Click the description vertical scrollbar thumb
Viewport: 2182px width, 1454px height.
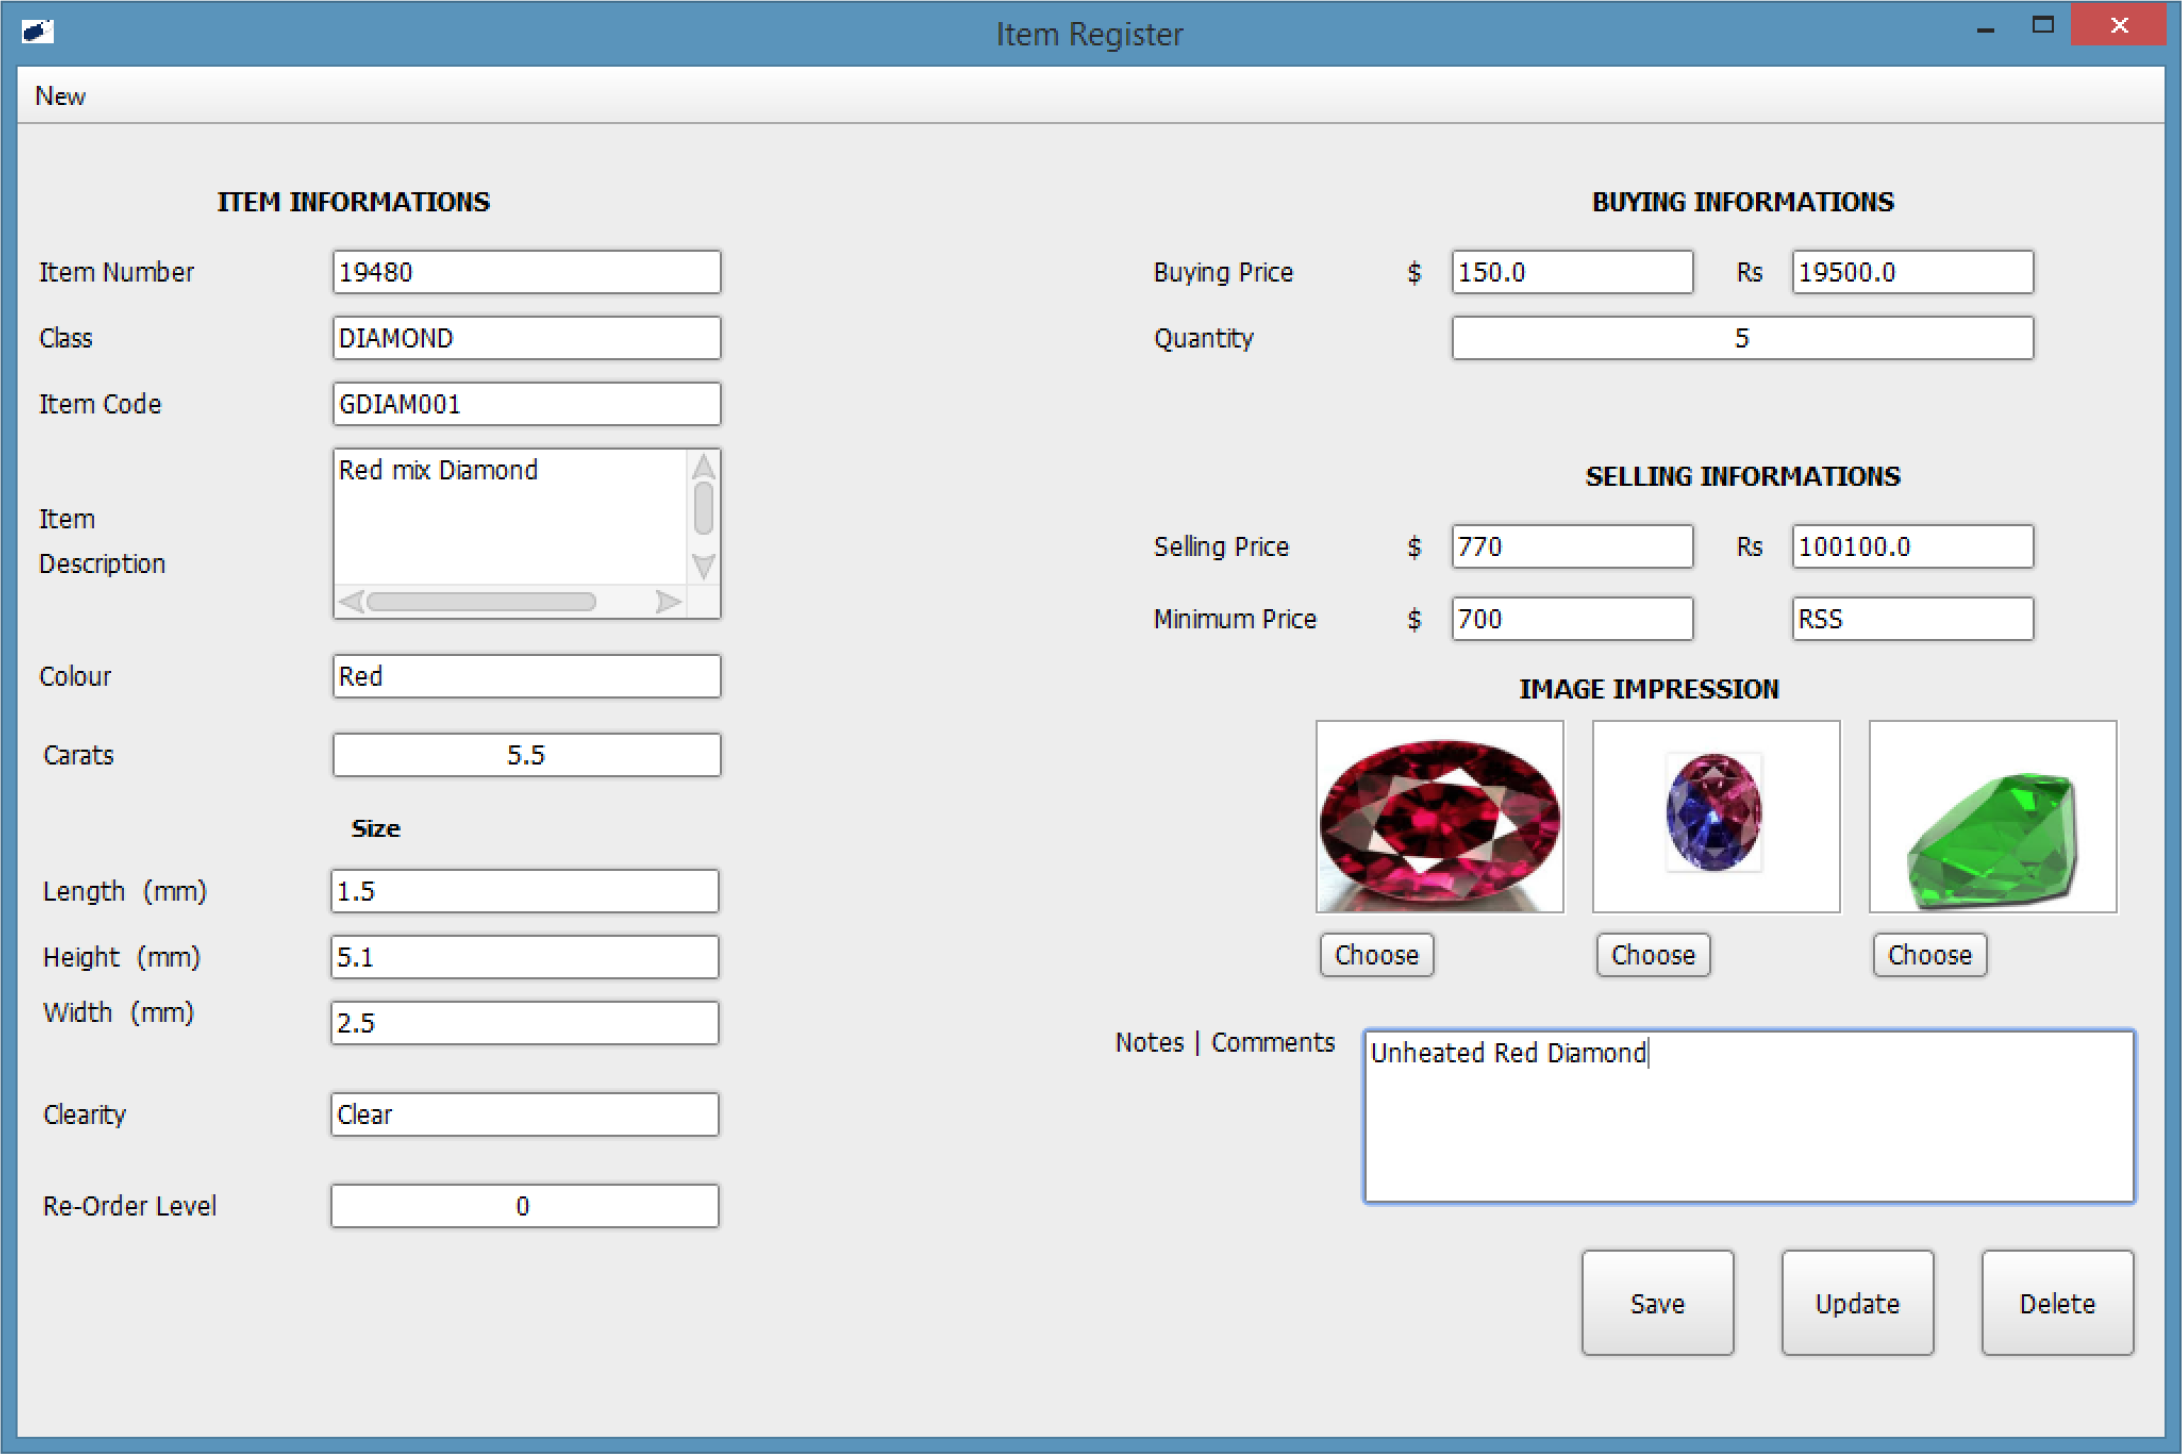tap(703, 509)
